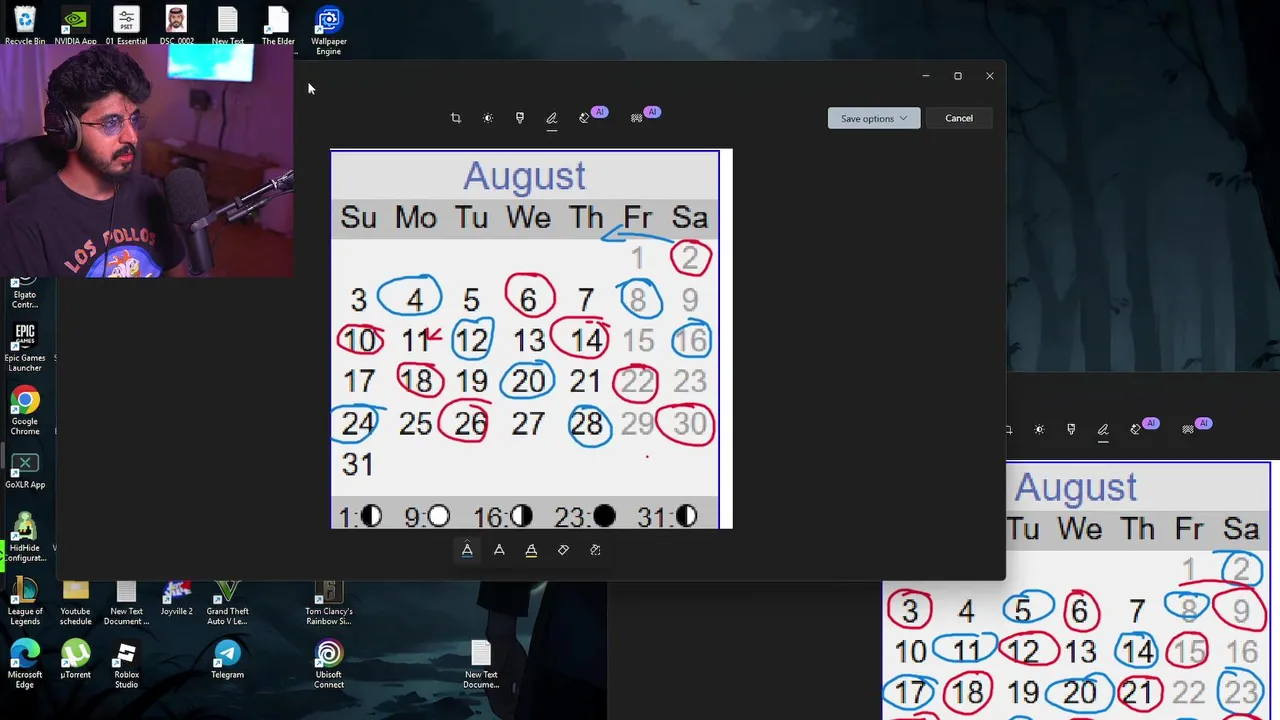The width and height of the screenshot is (1280, 720).
Task: Choose the yellow highlighter pen
Action: click(531, 550)
